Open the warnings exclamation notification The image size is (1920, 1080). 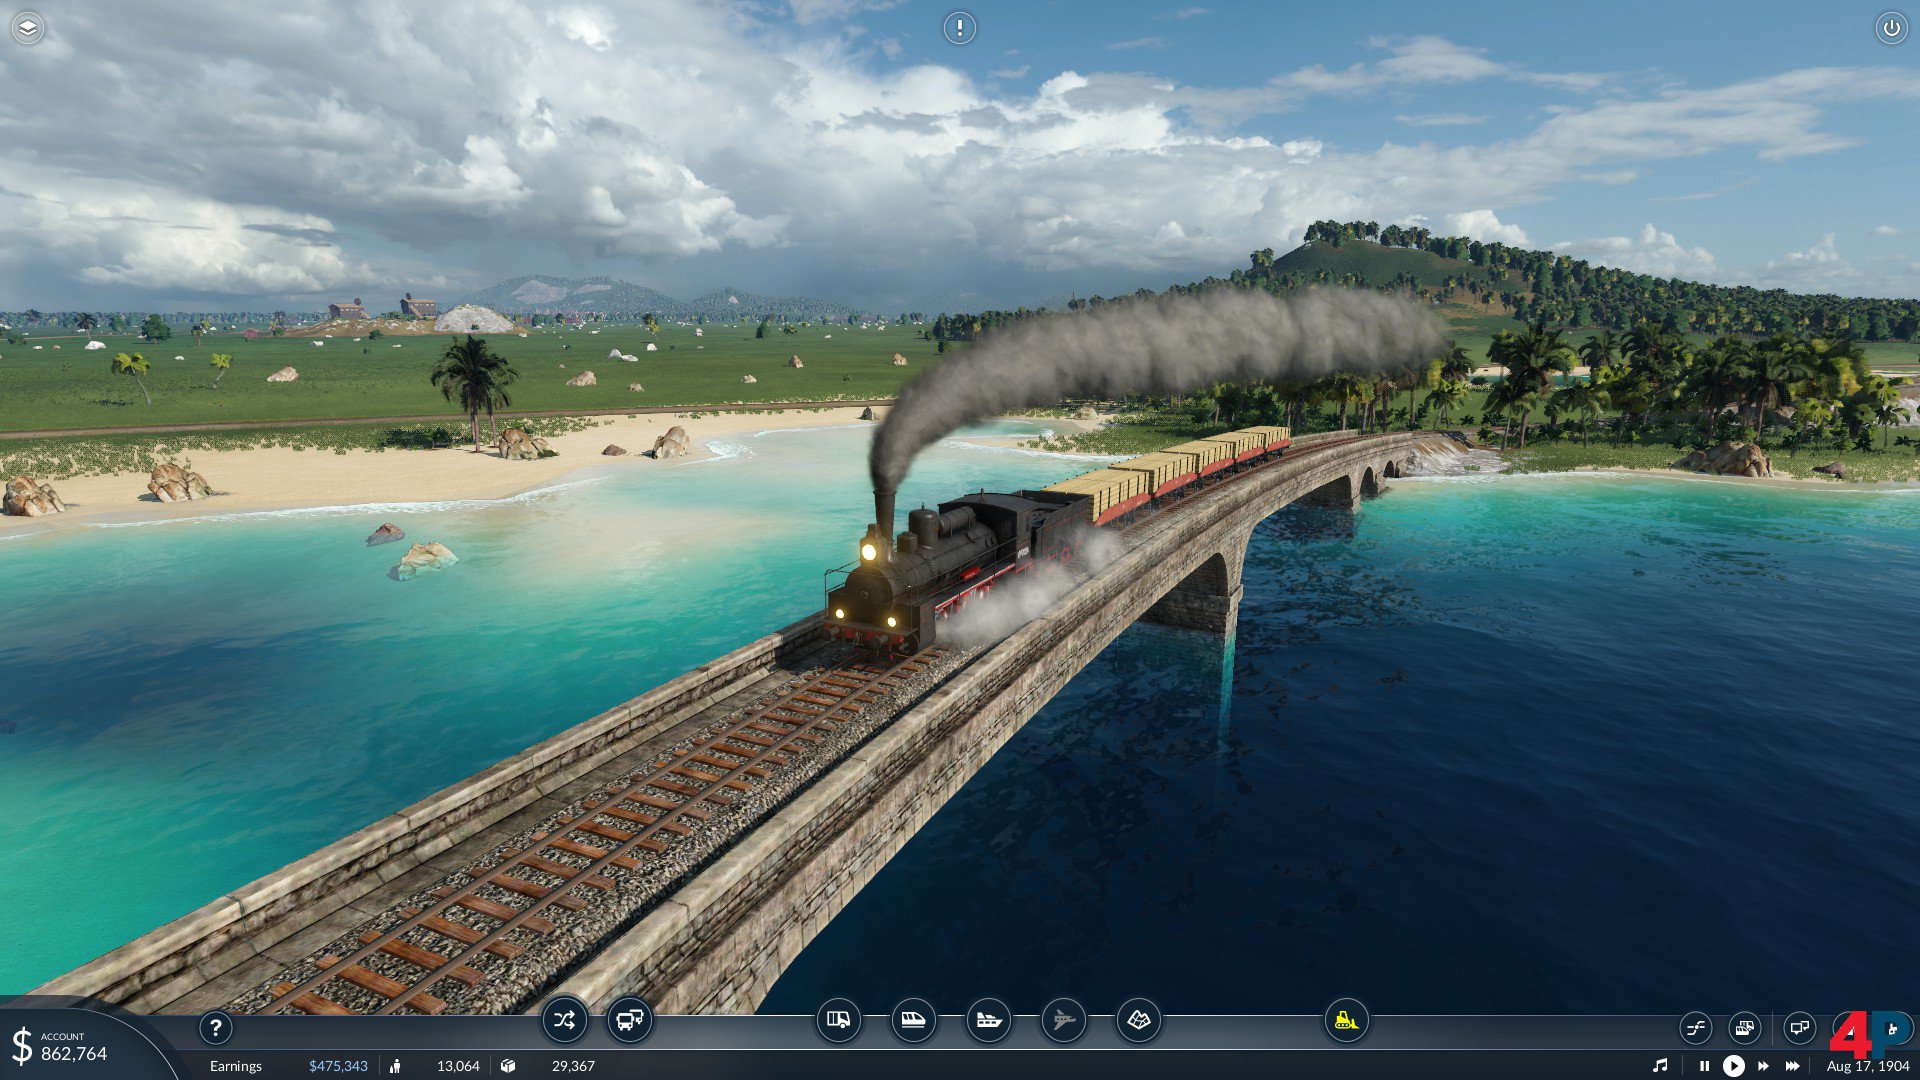(959, 28)
